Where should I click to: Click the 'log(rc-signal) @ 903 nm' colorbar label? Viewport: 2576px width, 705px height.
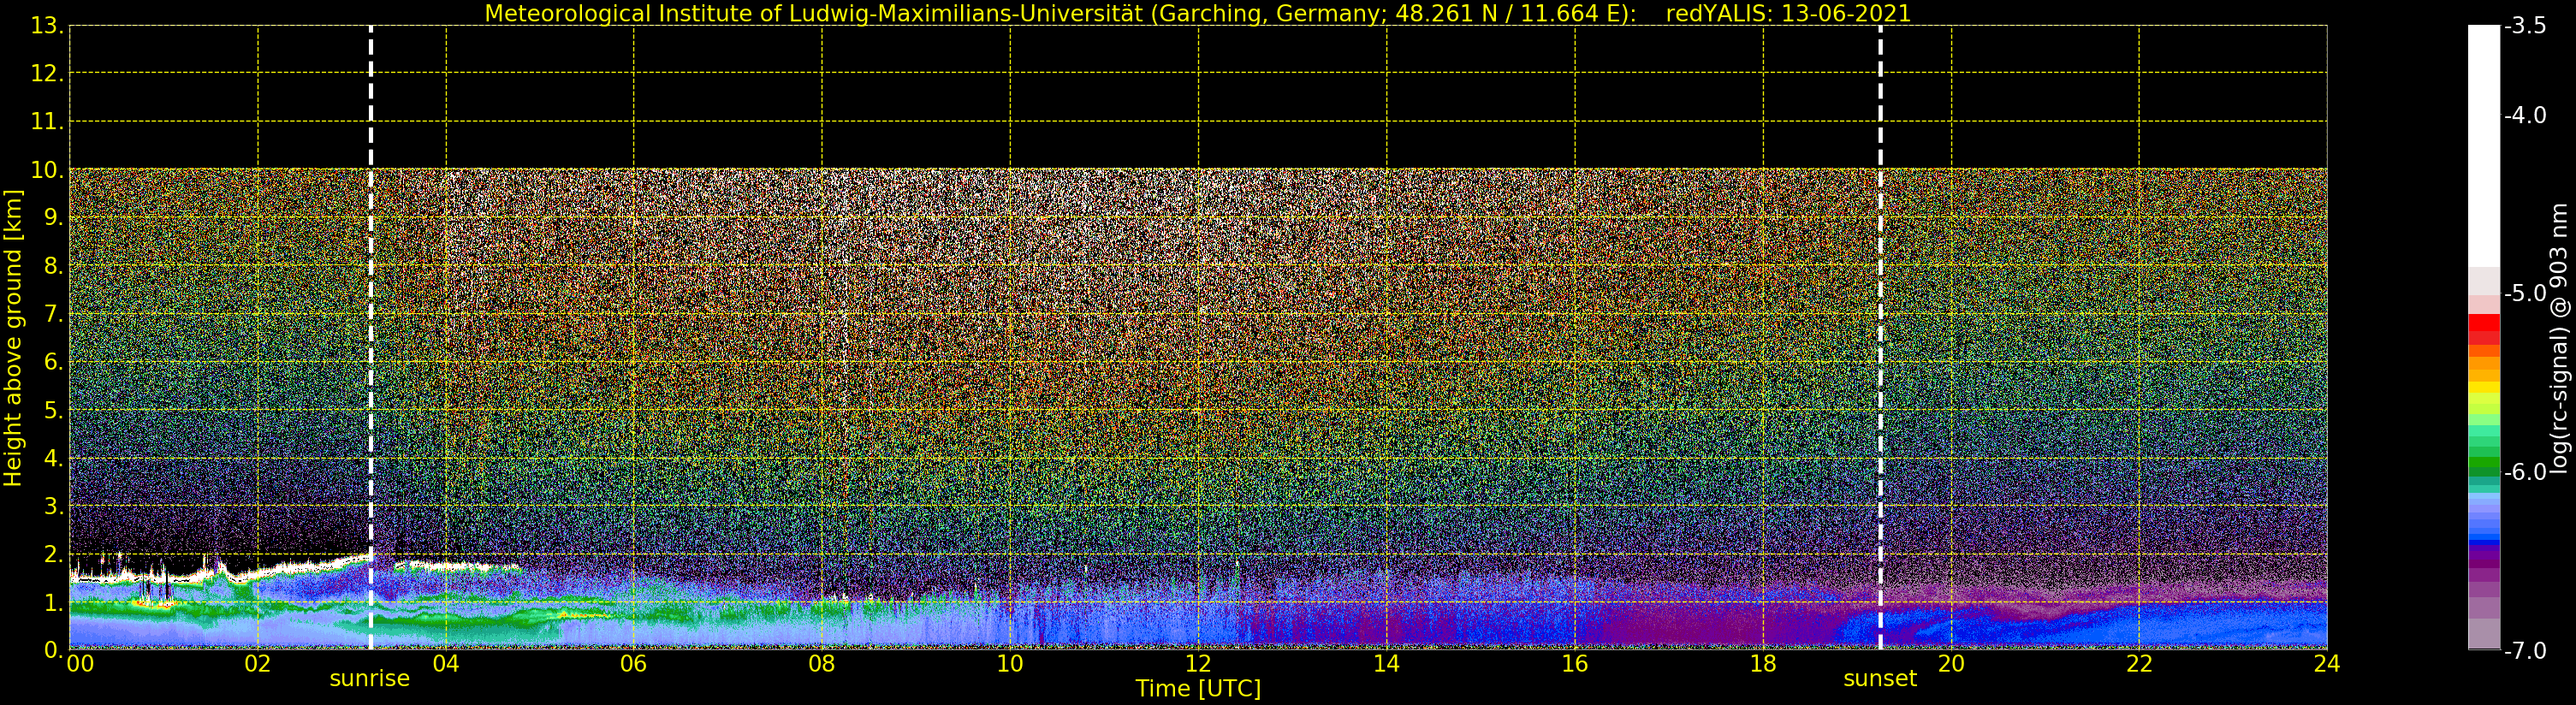coord(2559,338)
